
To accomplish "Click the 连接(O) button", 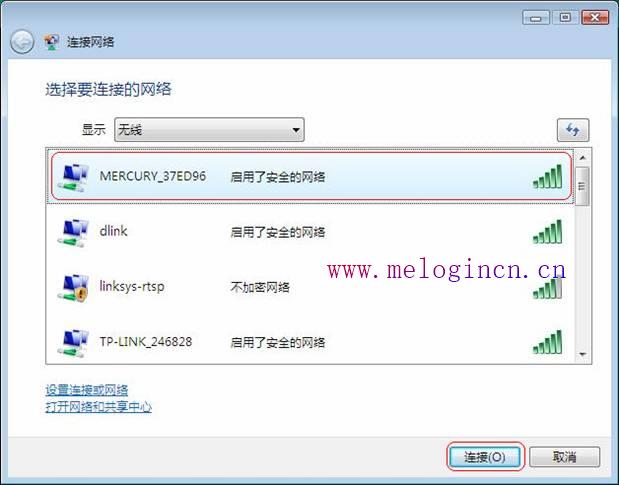I will click(485, 457).
